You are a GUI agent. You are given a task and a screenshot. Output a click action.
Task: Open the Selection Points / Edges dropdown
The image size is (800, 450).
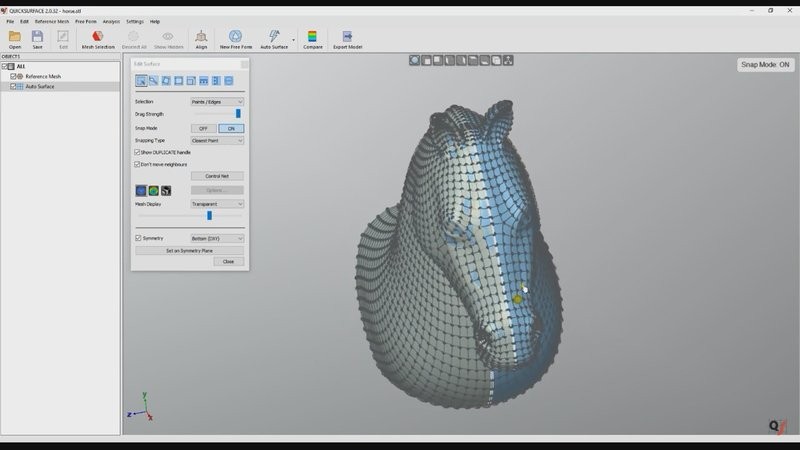pyautogui.click(x=217, y=102)
